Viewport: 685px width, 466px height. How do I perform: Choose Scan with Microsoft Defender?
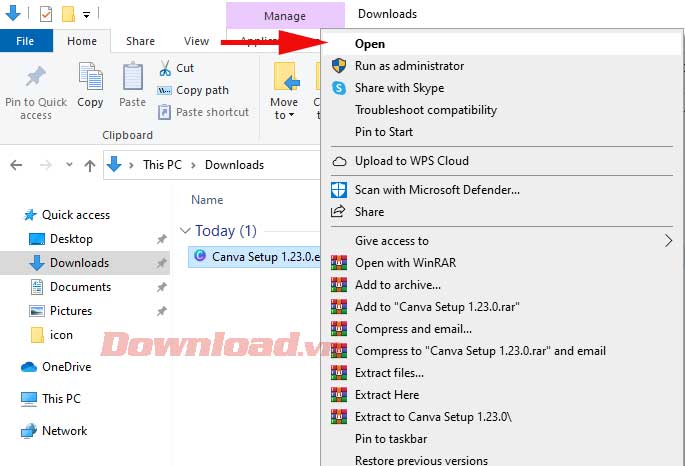point(502,190)
